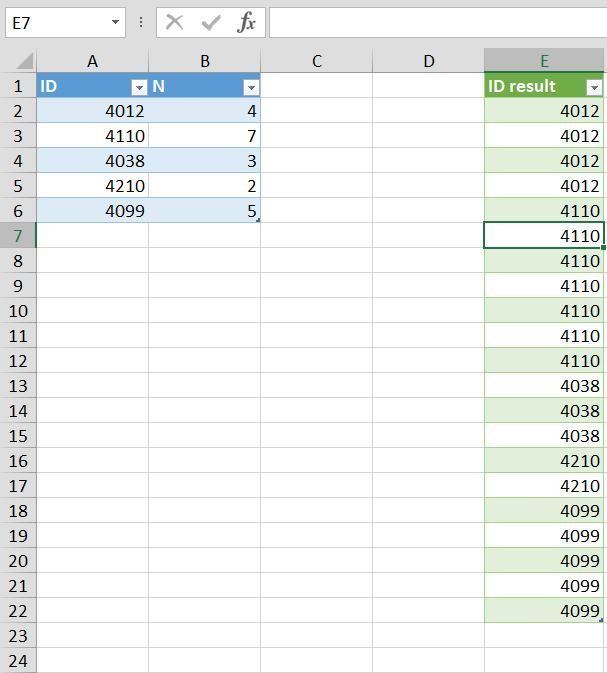The width and height of the screenshot is (607, 673).
Task: Click cell E13 with first 4038
Action: click(544, 386)
